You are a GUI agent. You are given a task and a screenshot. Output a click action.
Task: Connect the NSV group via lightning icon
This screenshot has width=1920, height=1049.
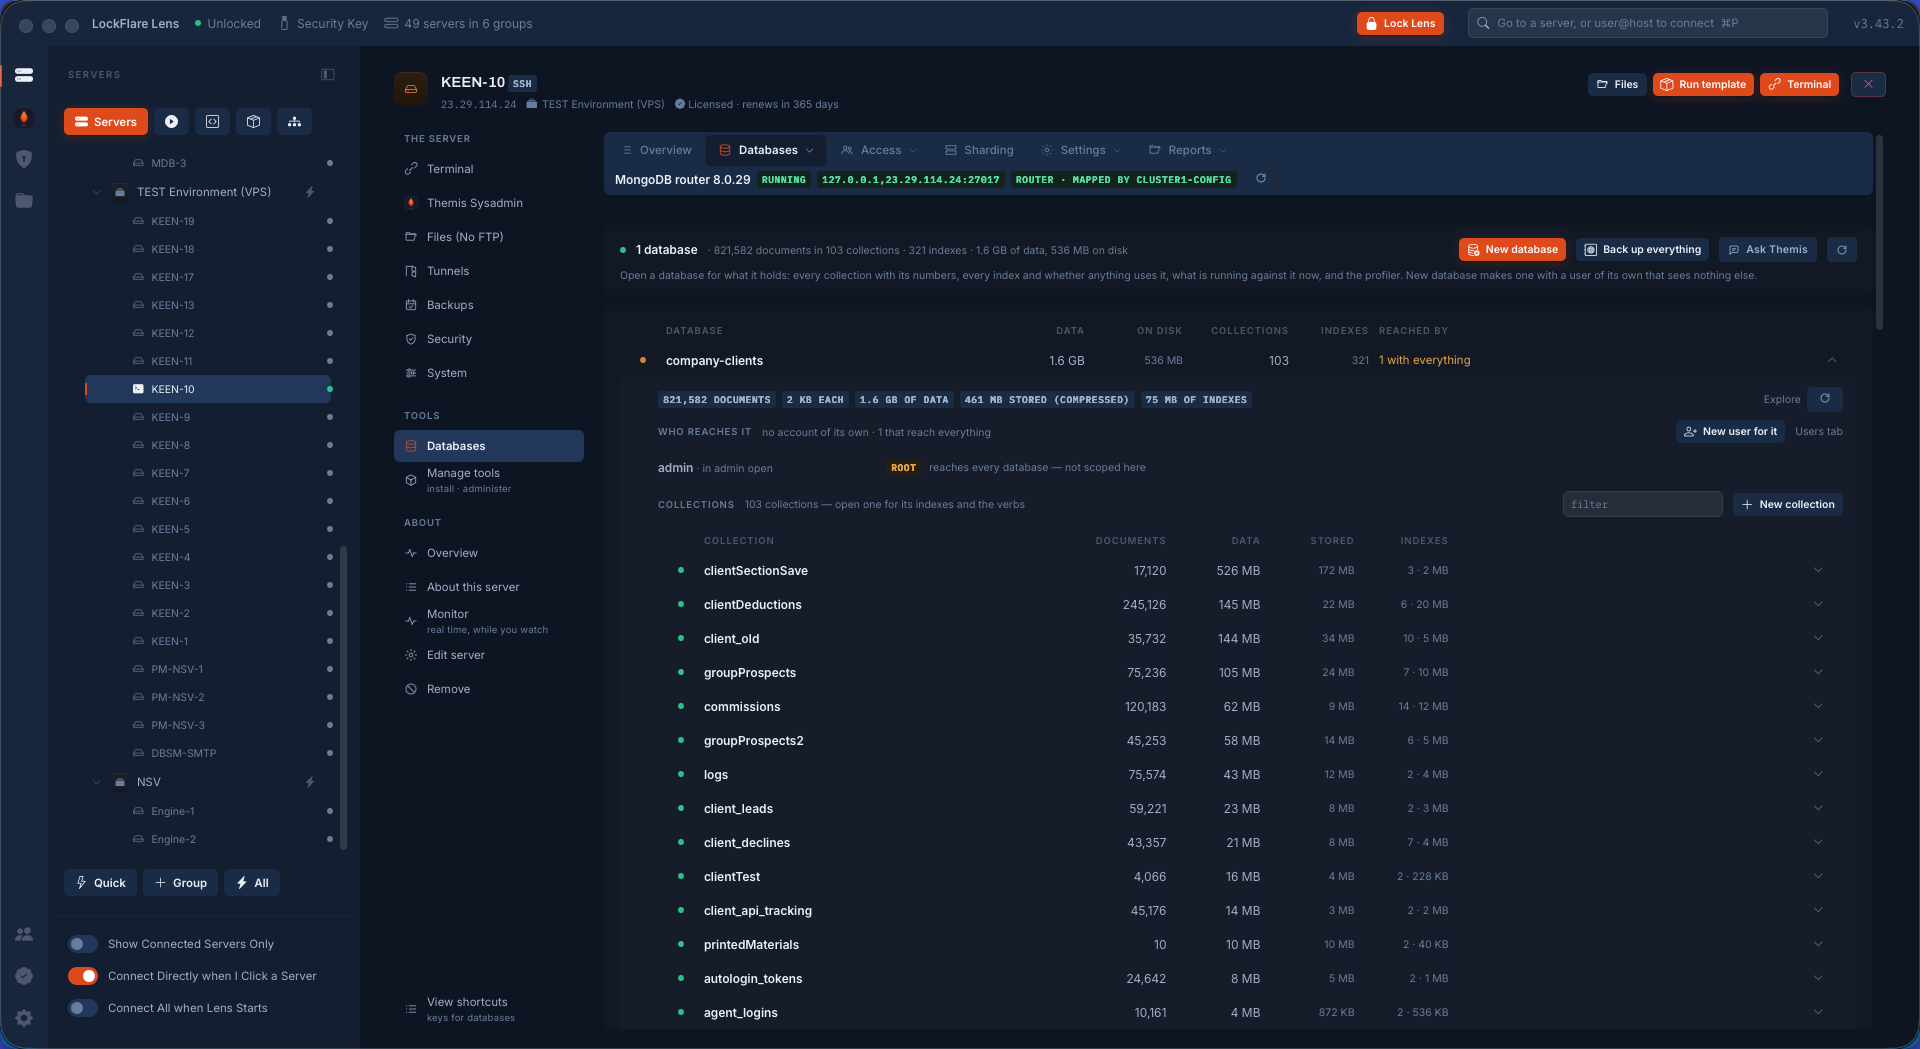click(310, 782)
